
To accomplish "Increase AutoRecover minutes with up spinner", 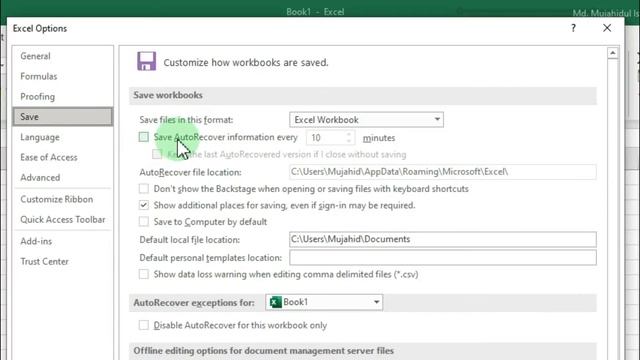I will click(349, 134).
